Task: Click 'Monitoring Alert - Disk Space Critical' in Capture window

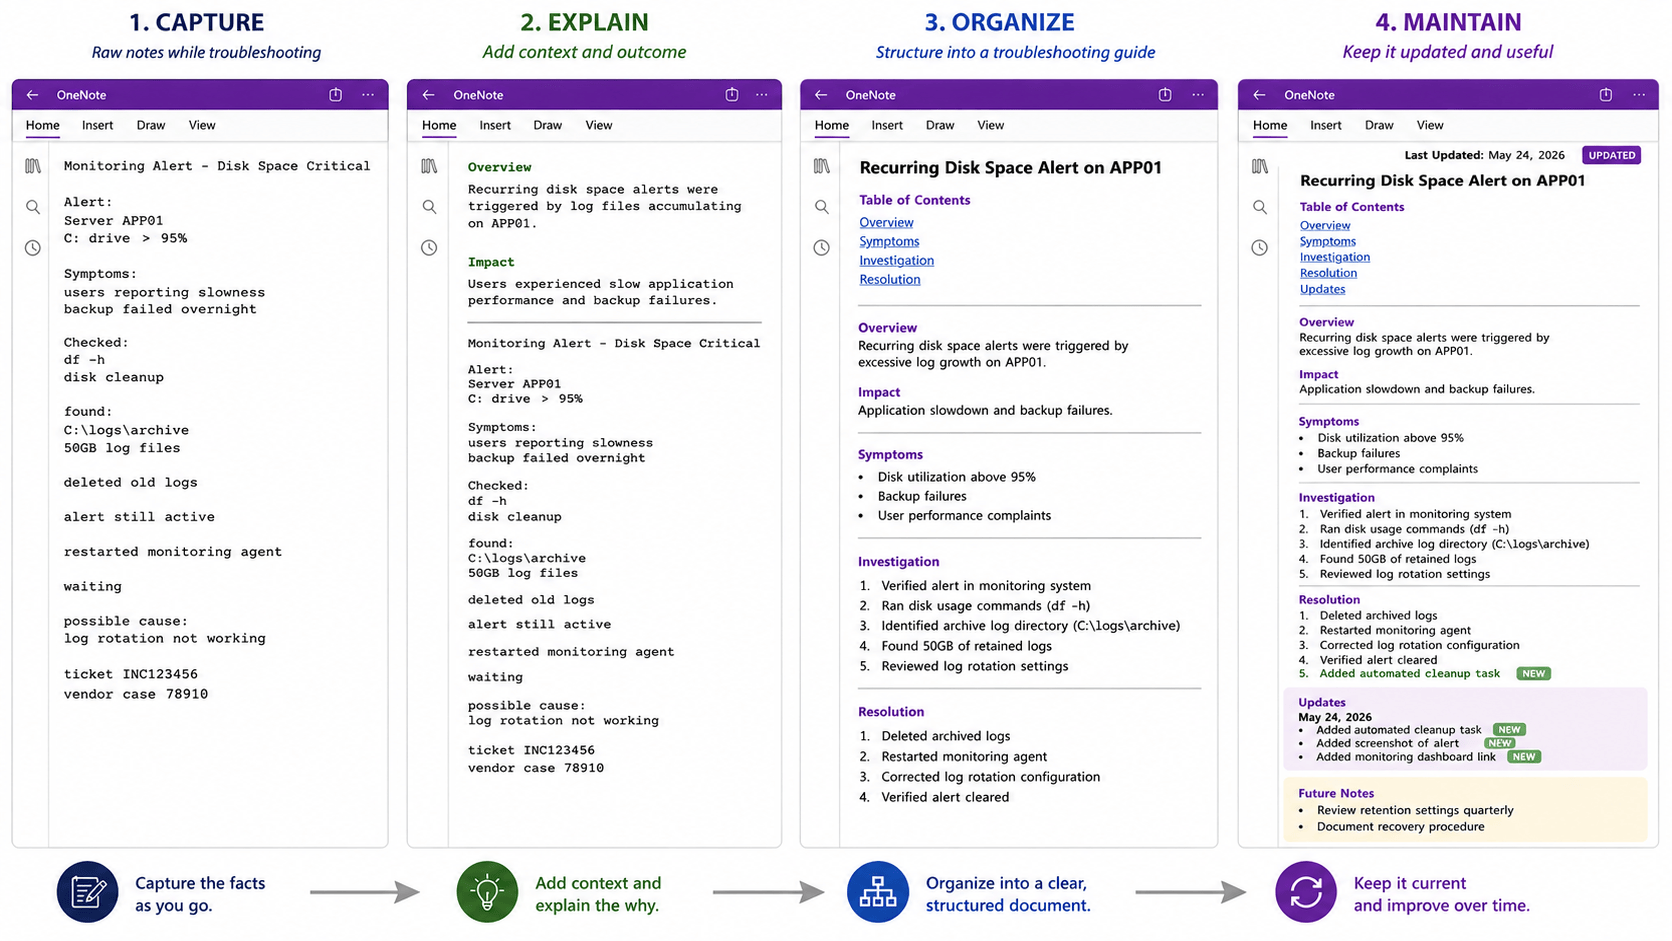Action: tap(217, 166)
